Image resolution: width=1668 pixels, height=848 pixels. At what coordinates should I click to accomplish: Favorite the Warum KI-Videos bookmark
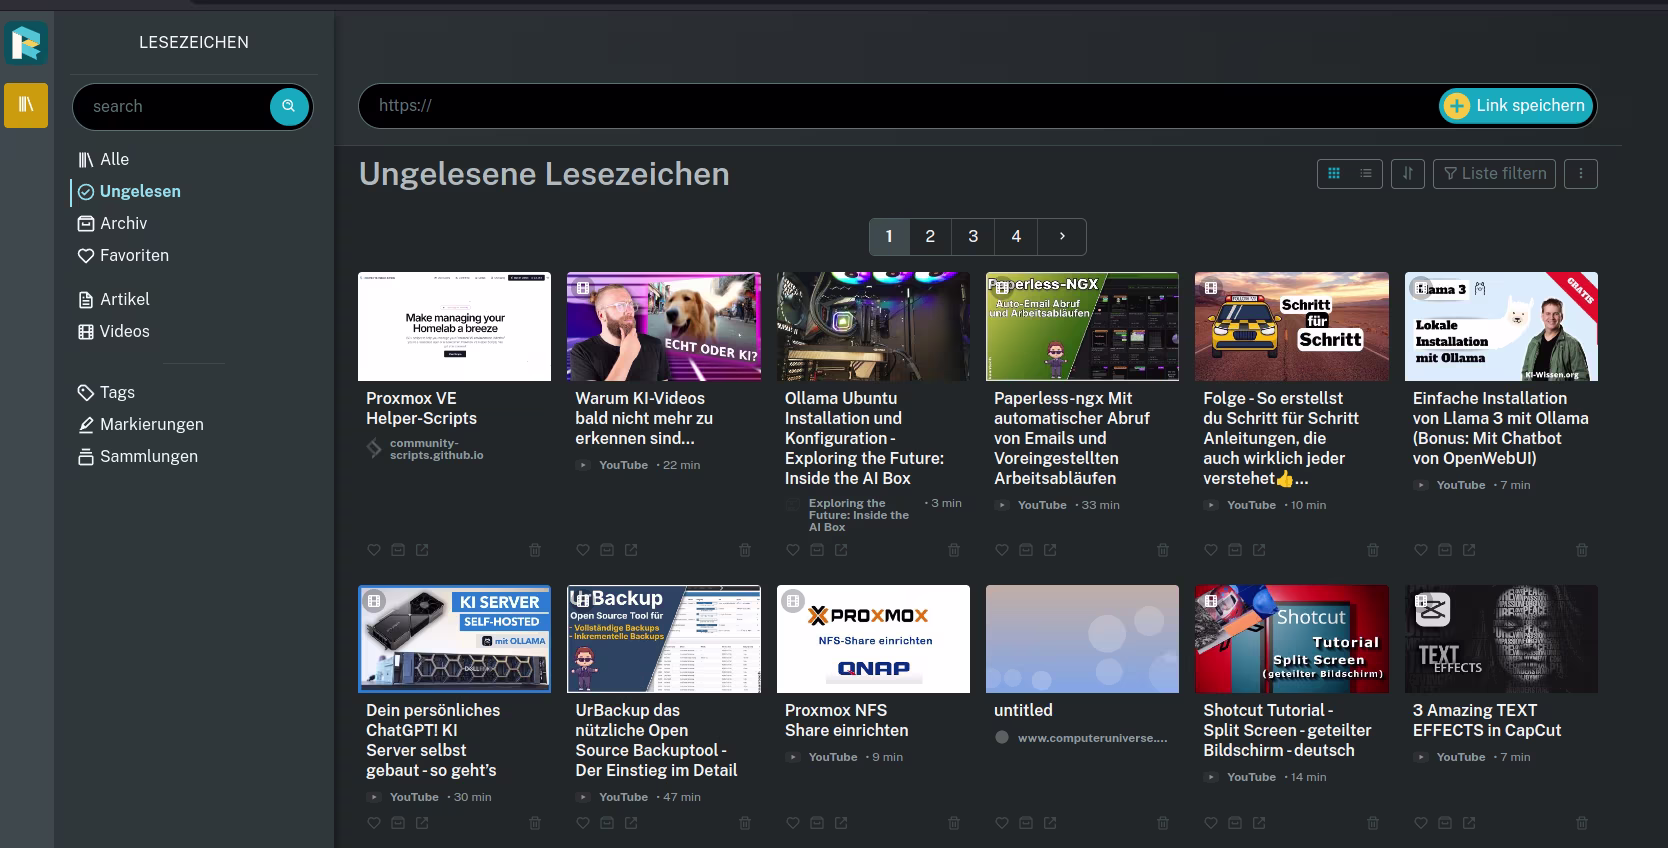click(583, 550)
